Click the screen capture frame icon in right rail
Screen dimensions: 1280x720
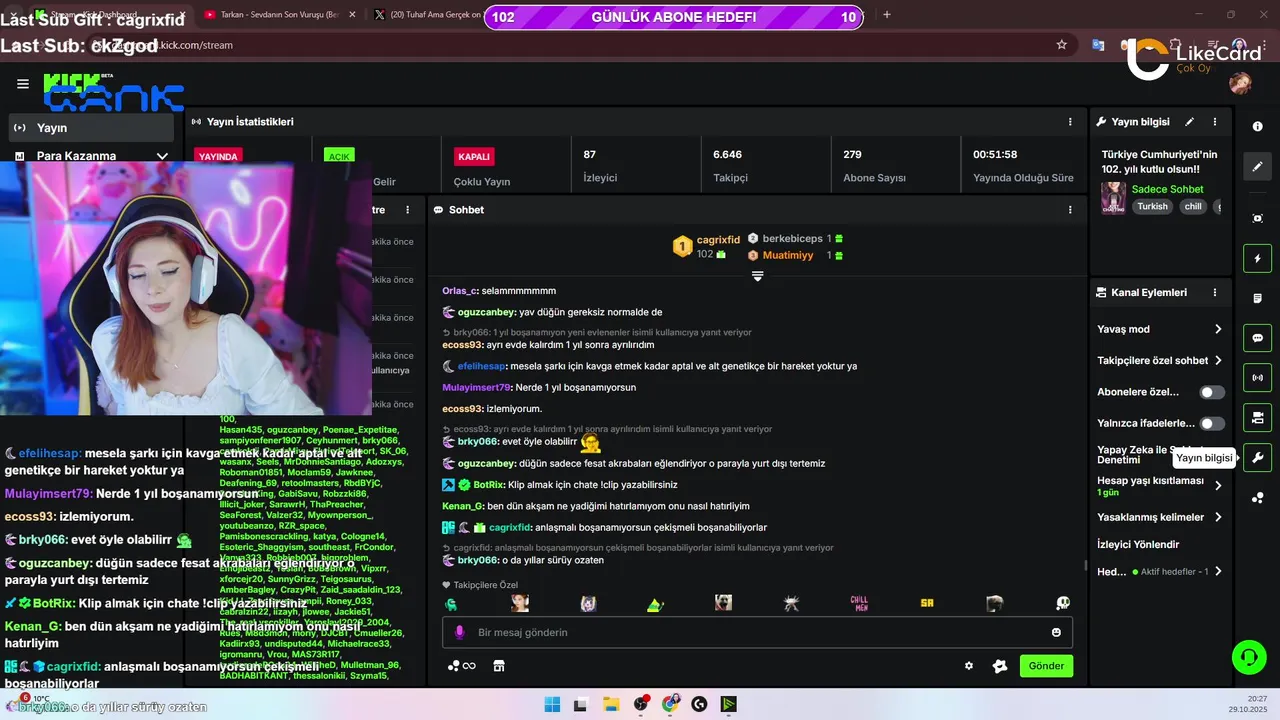coord(1257,218)
